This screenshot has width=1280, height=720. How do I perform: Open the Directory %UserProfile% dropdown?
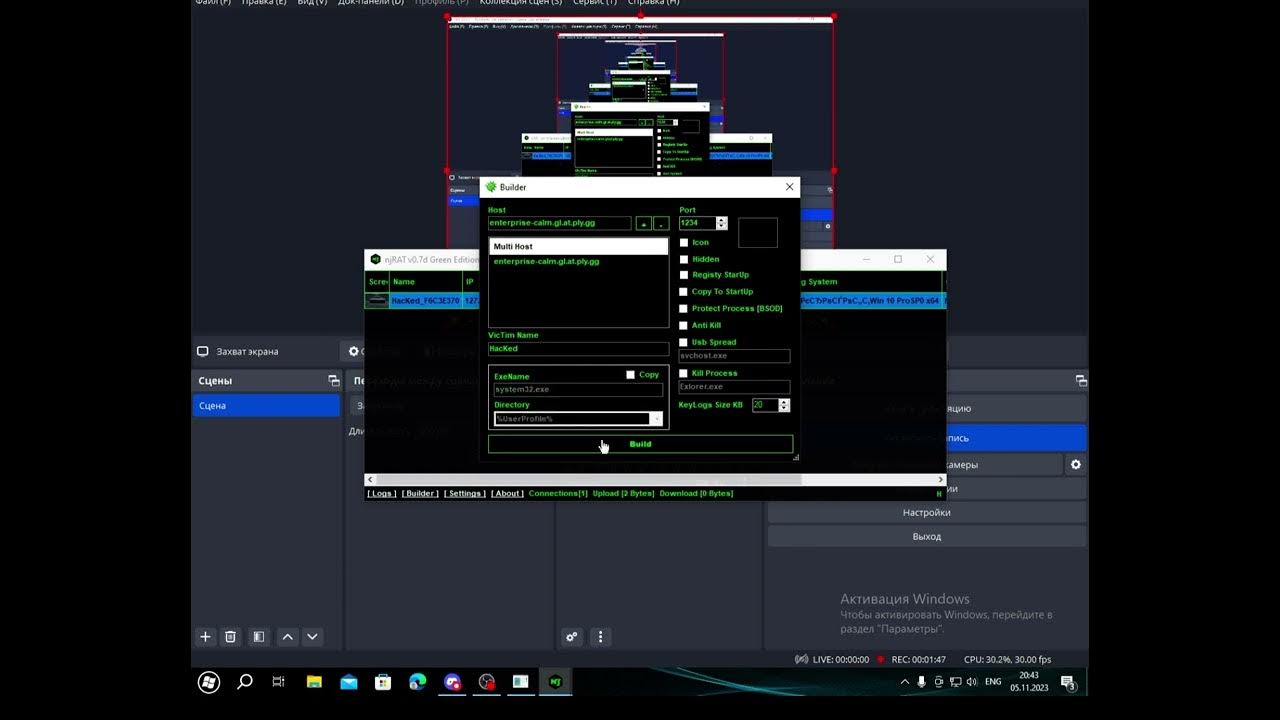[656, 419]
